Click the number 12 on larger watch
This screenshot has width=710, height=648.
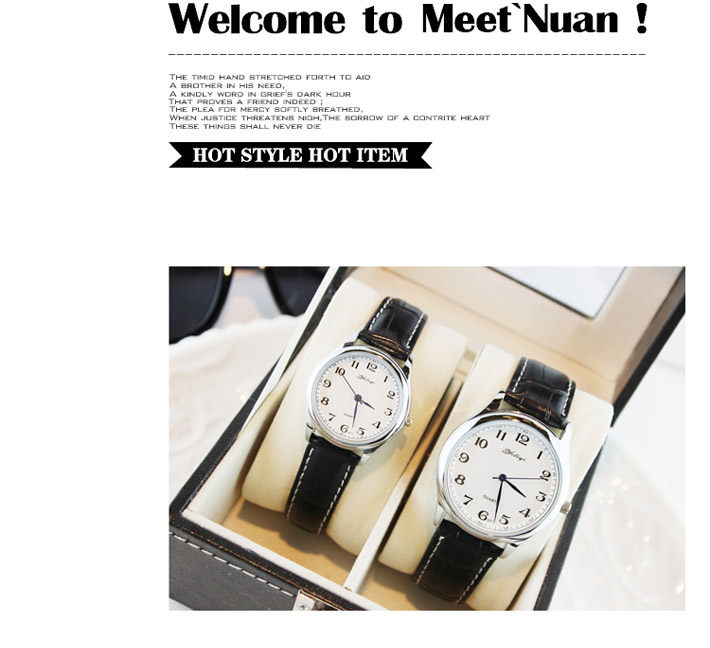tap(522, 438)
